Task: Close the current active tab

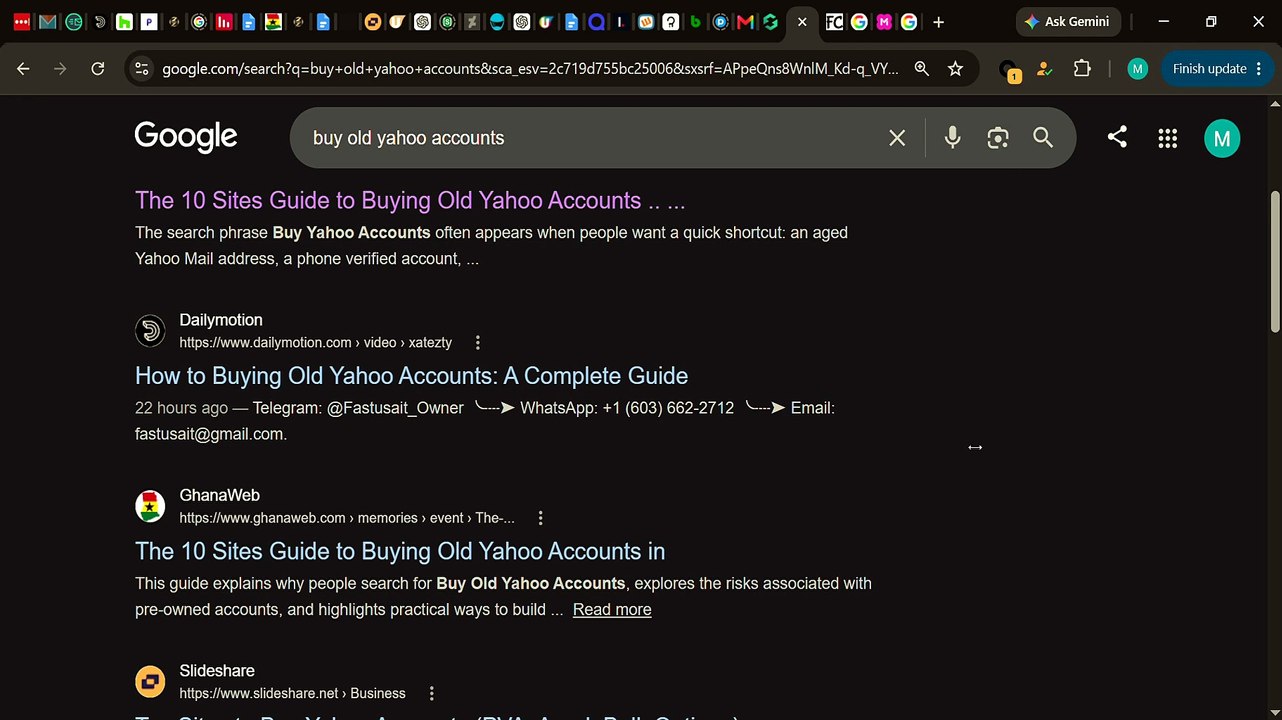Action: click(802, 22)
